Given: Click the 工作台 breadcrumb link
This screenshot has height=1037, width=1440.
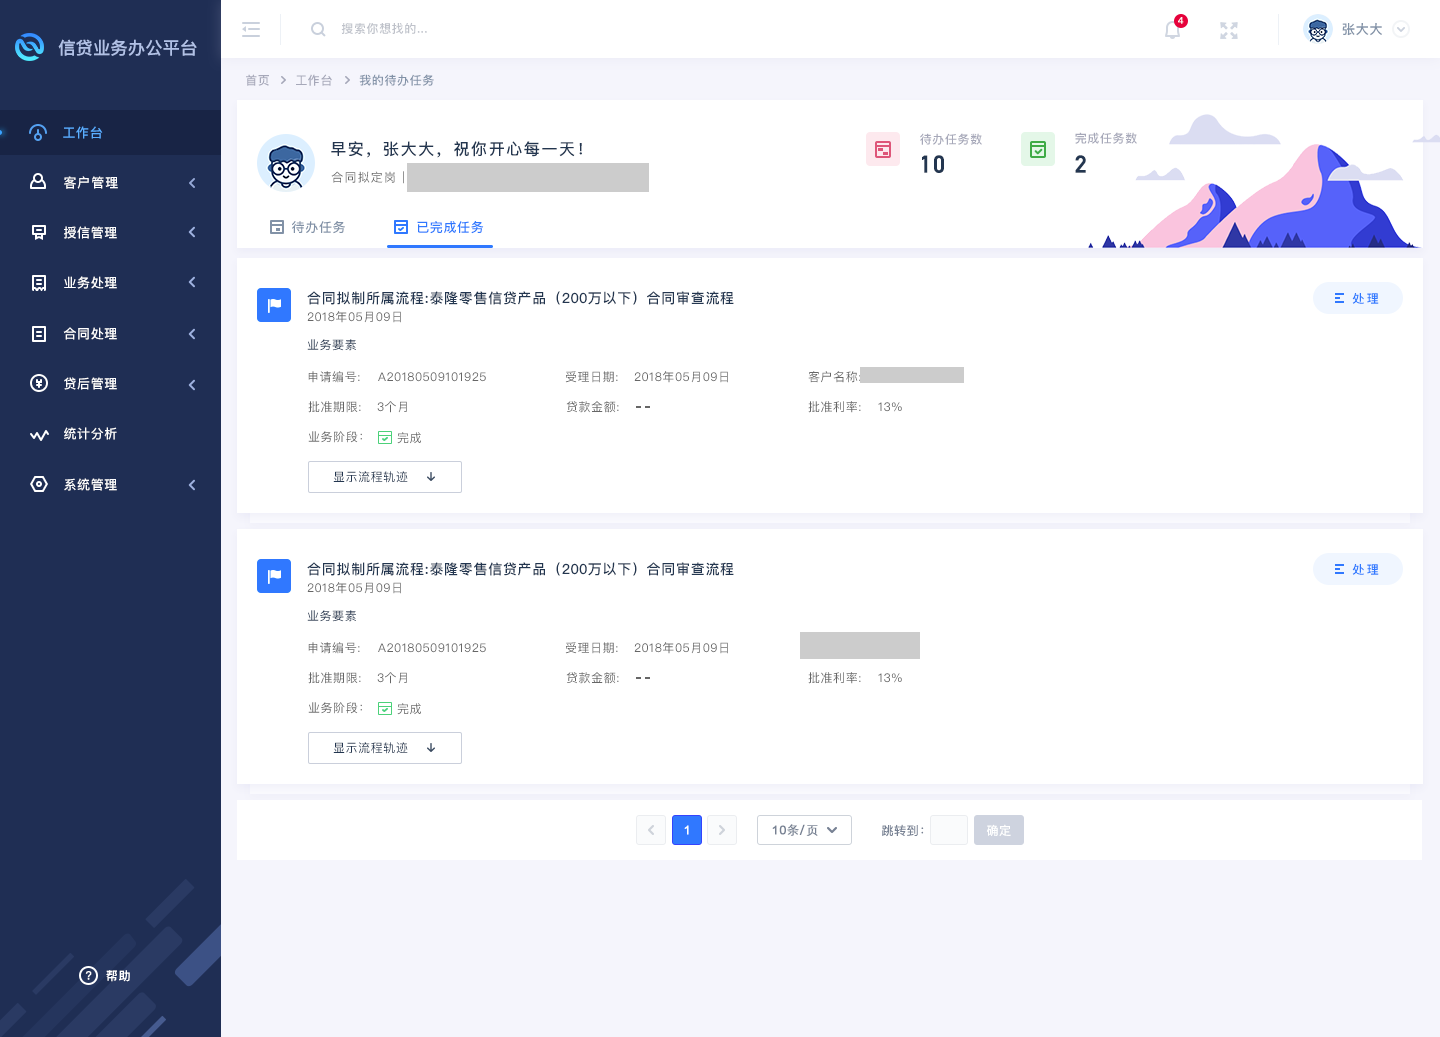Looking at the screenshot, I should tap(313, 81).
